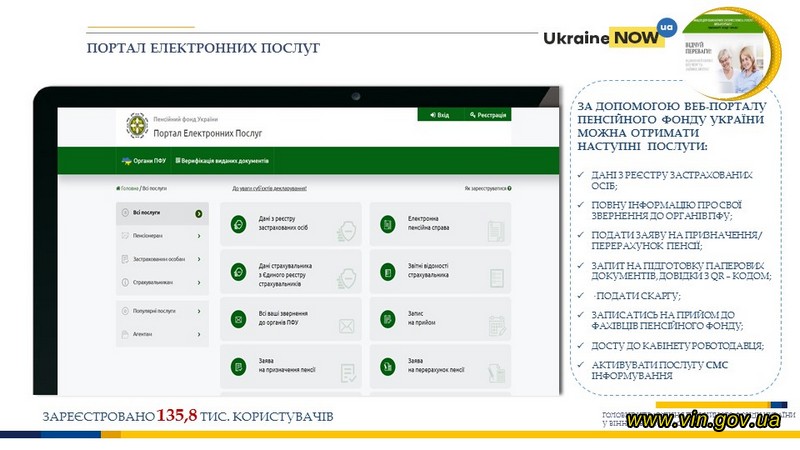Open 'До уваги суб'єктів декларування!' link
This screenshot has height=450, width=800.
tap(269, 188)
